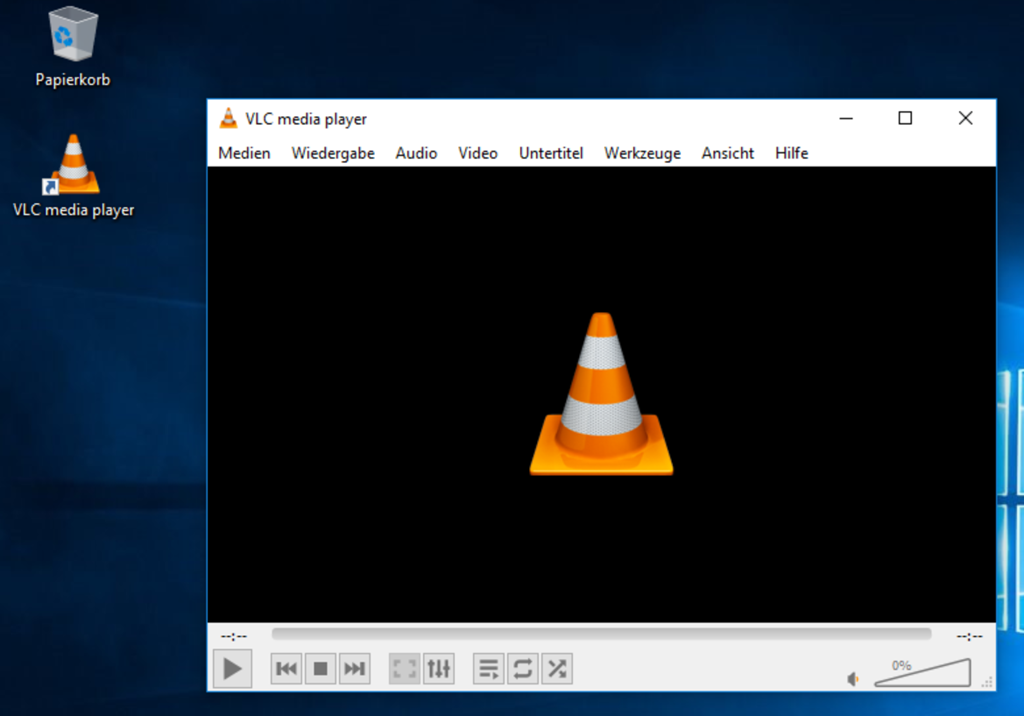The width and height of the screenshot is (1024, 716).
Task: Mute audio via speaker icon
Action: coord(853,679)
